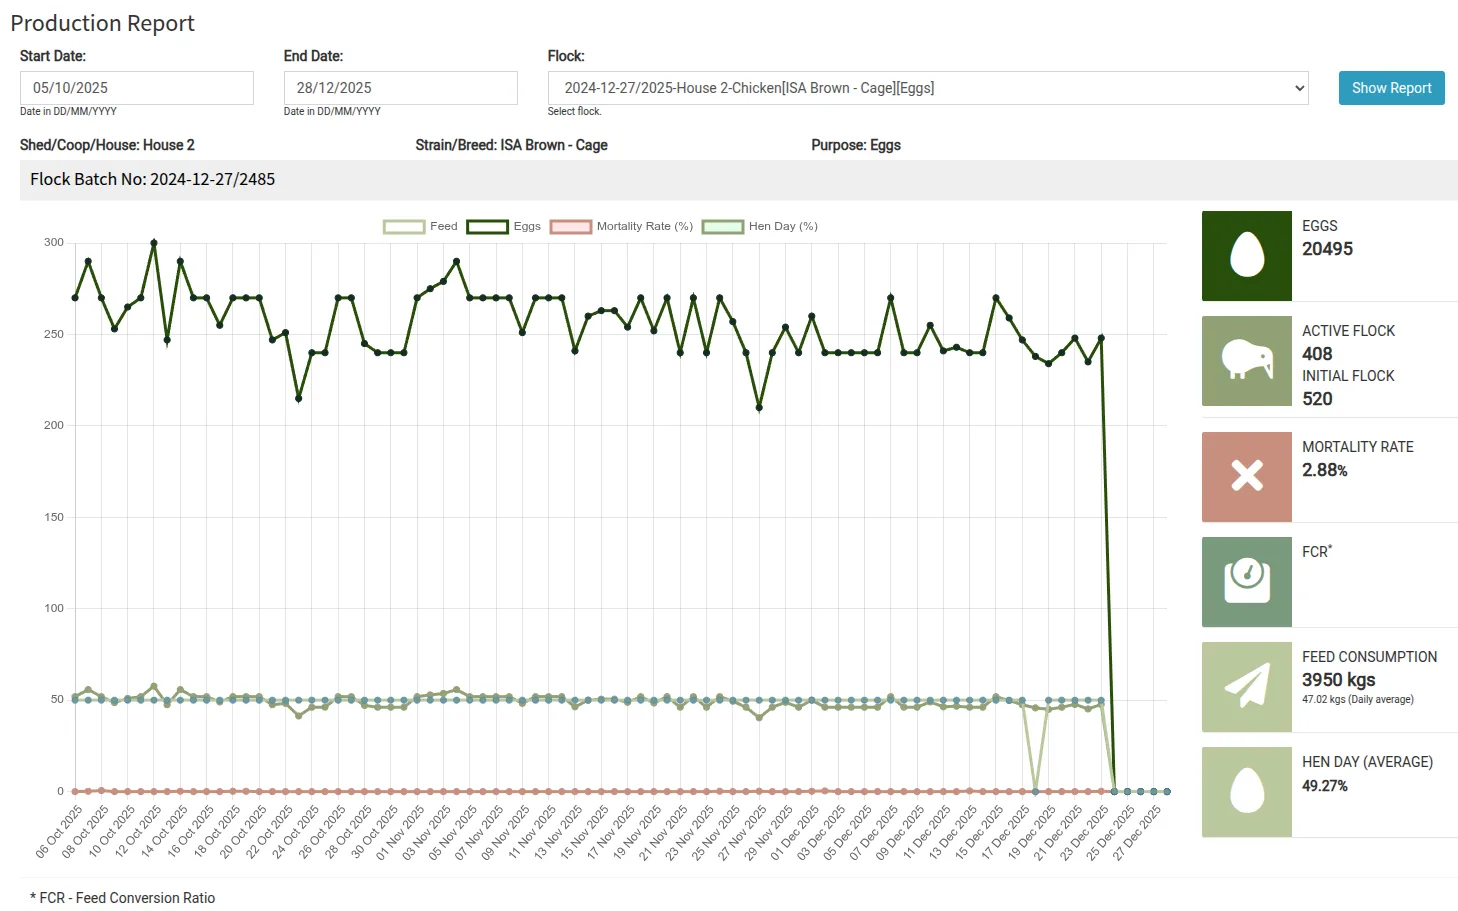1458x911 pixels.
Task: Click the Start Date input field
Action: 137,88
